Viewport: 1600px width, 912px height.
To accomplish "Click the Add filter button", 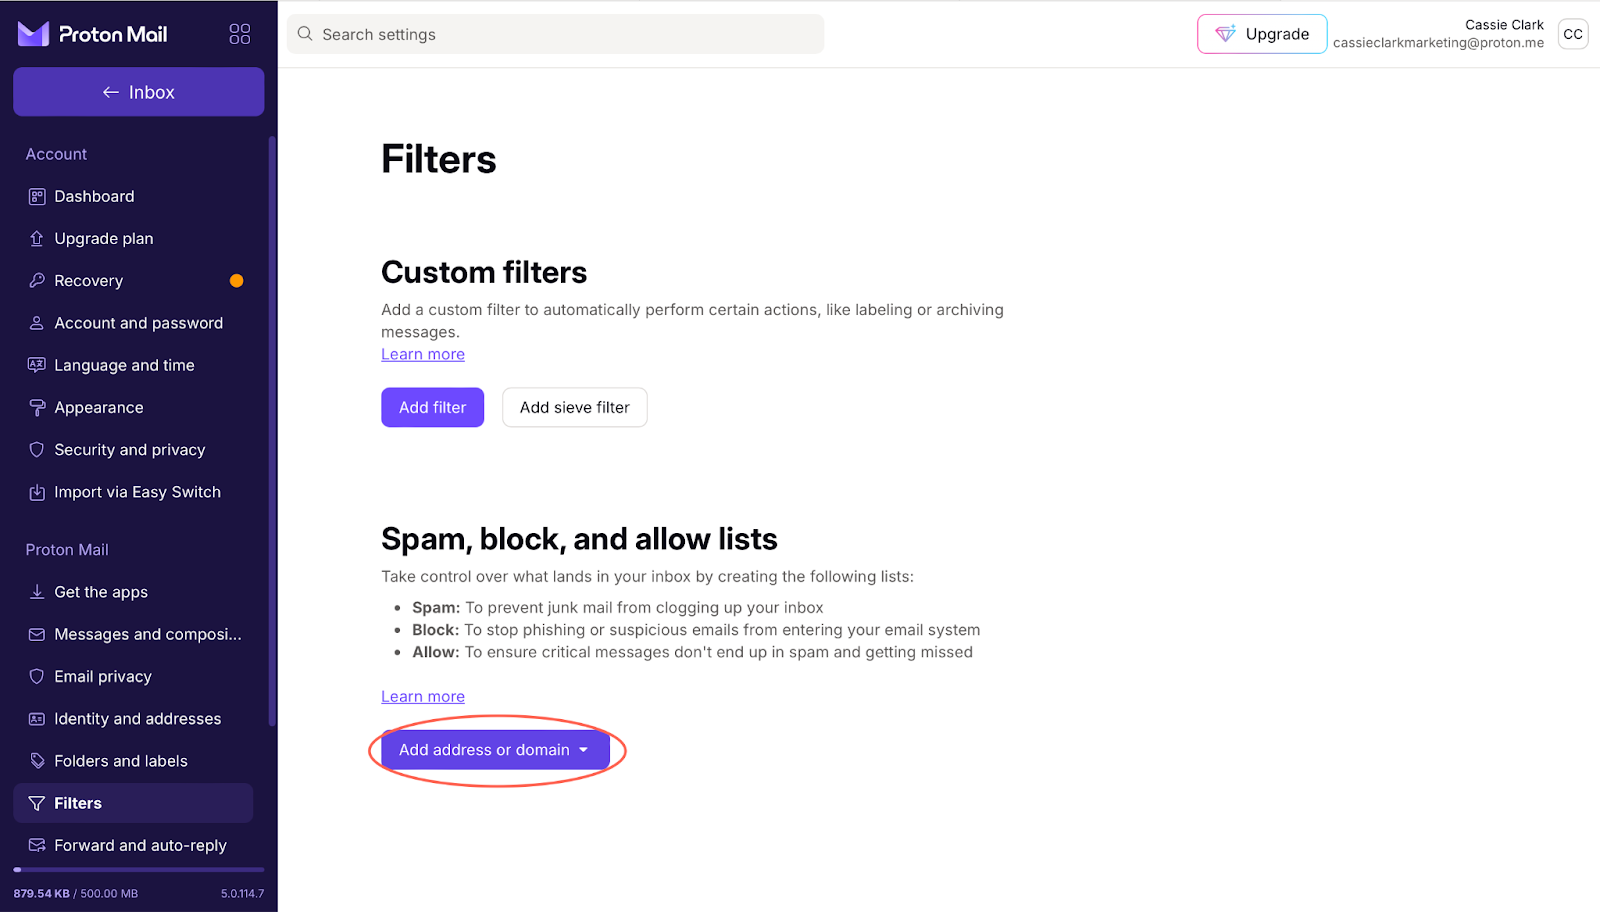I will (x=432, y=408).
